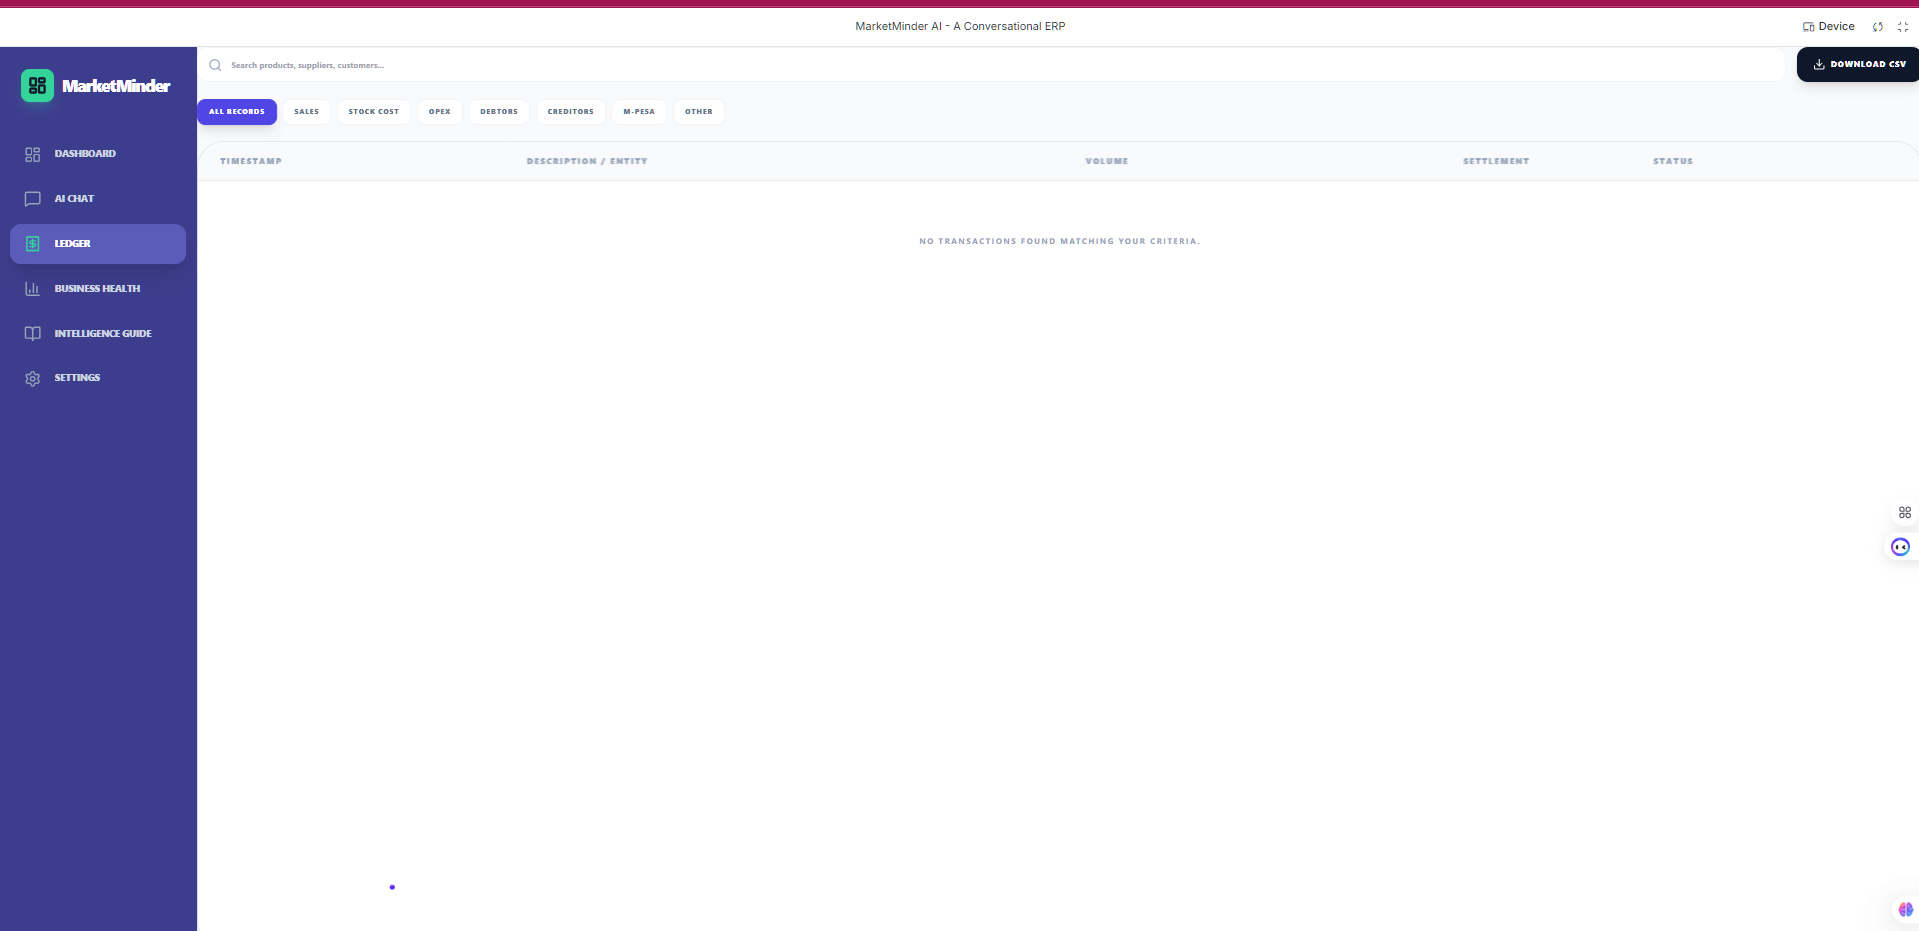This screenshot has height=931, width=1919.
Task: Open the Intelligence Guide
Action: click(x=98, y=334)
